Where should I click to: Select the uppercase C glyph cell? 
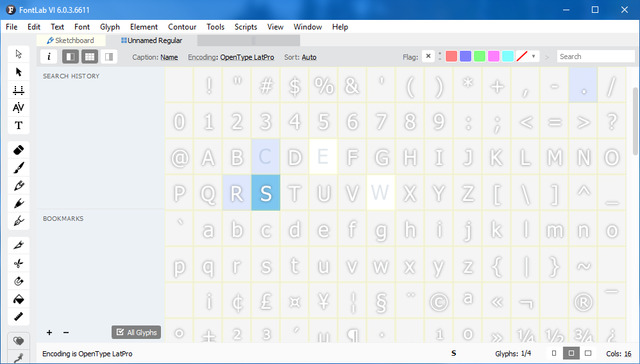[266, 156]
